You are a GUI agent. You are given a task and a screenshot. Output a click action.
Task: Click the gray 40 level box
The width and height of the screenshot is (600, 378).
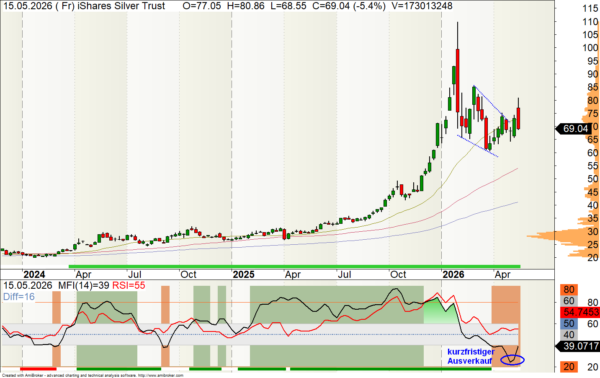[569, 335]
